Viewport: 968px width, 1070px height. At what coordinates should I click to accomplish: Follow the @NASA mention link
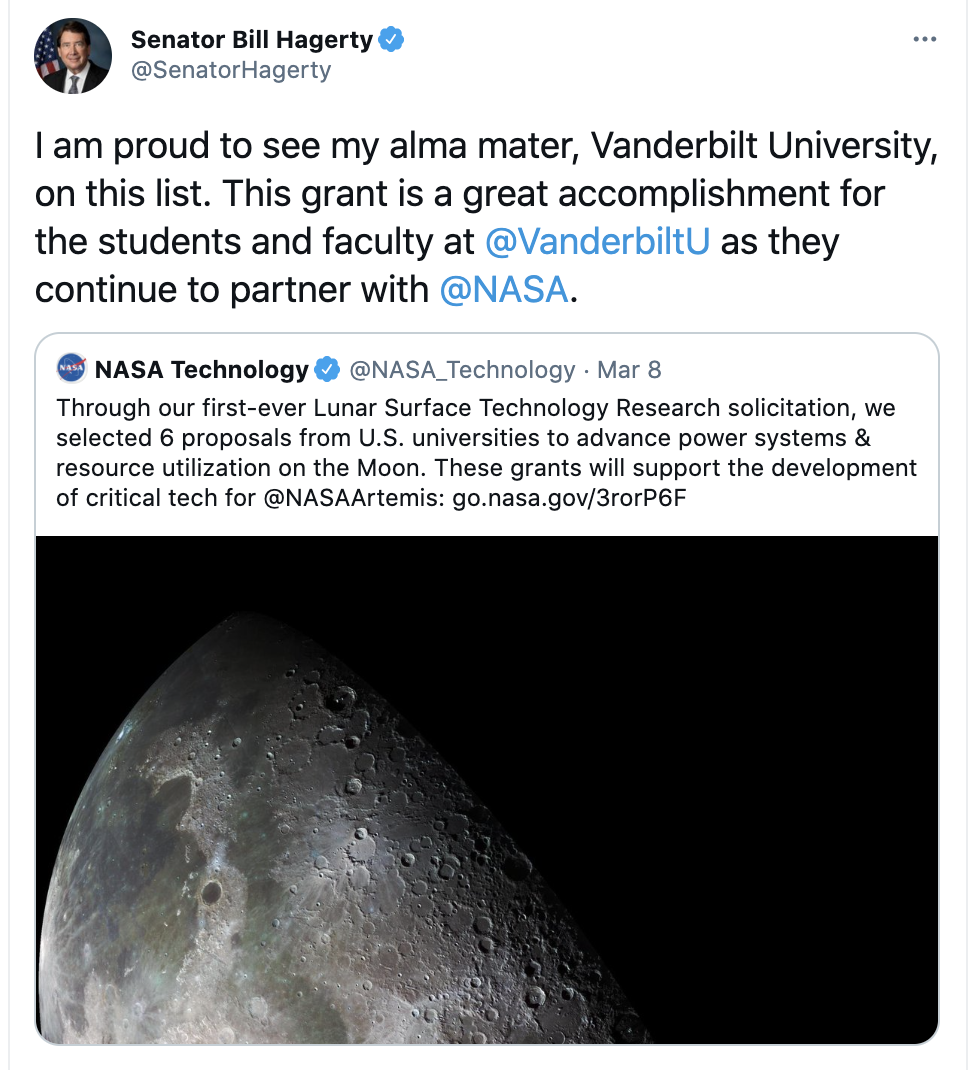504,289
